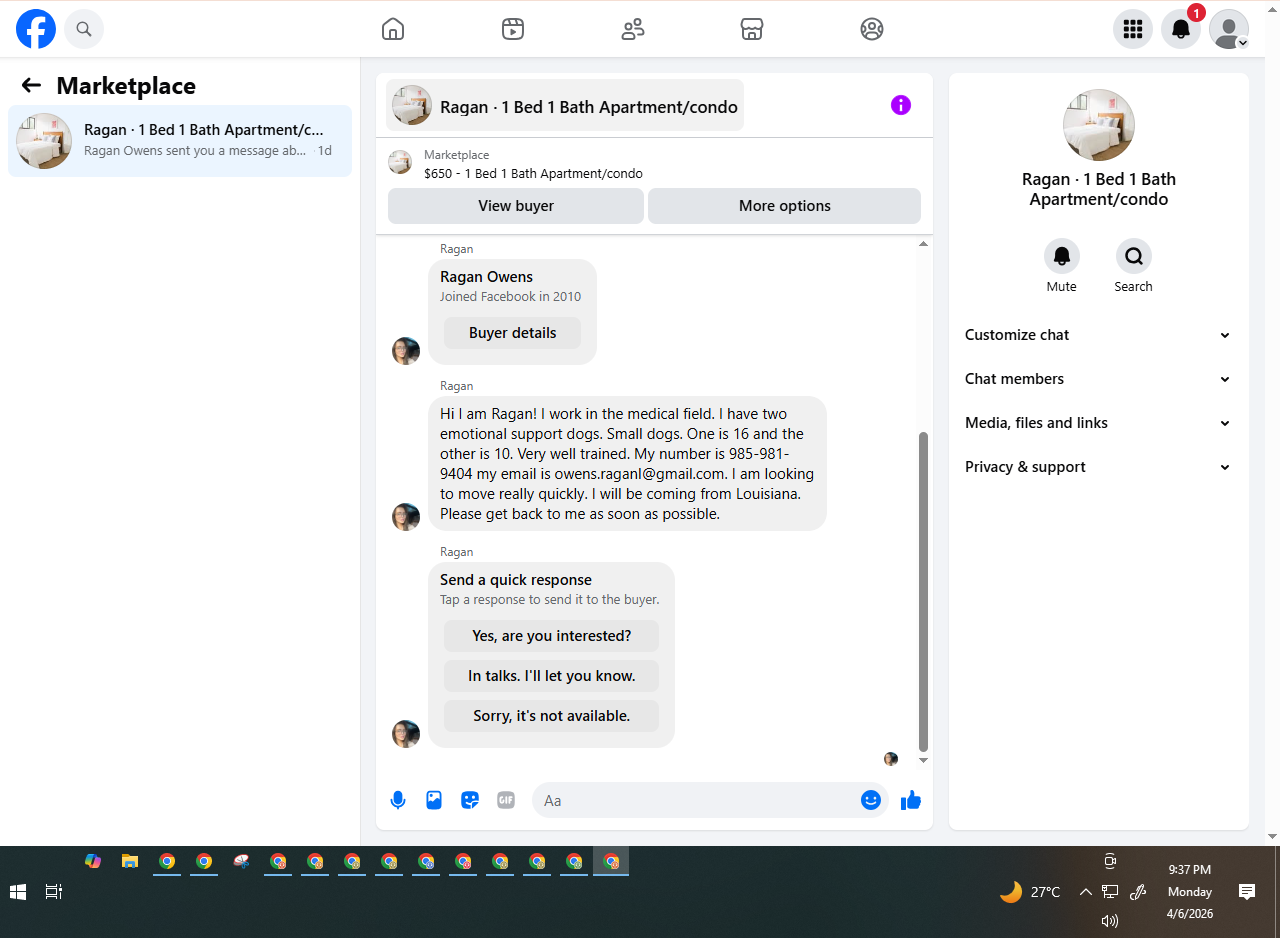Screen dimensions: 1280x938
Task: Open the $650 Marketplace listing row
Action: (x=654, y=164)
